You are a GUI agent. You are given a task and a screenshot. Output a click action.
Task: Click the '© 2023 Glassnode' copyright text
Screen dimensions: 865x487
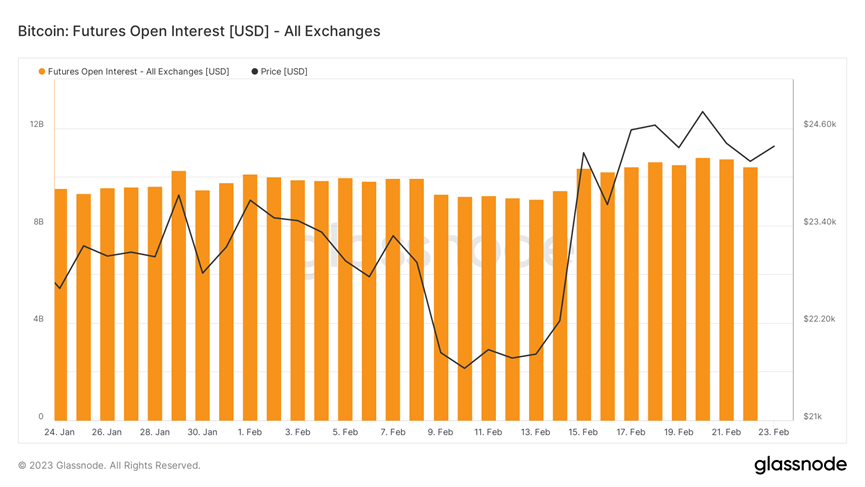coord(109,465)
